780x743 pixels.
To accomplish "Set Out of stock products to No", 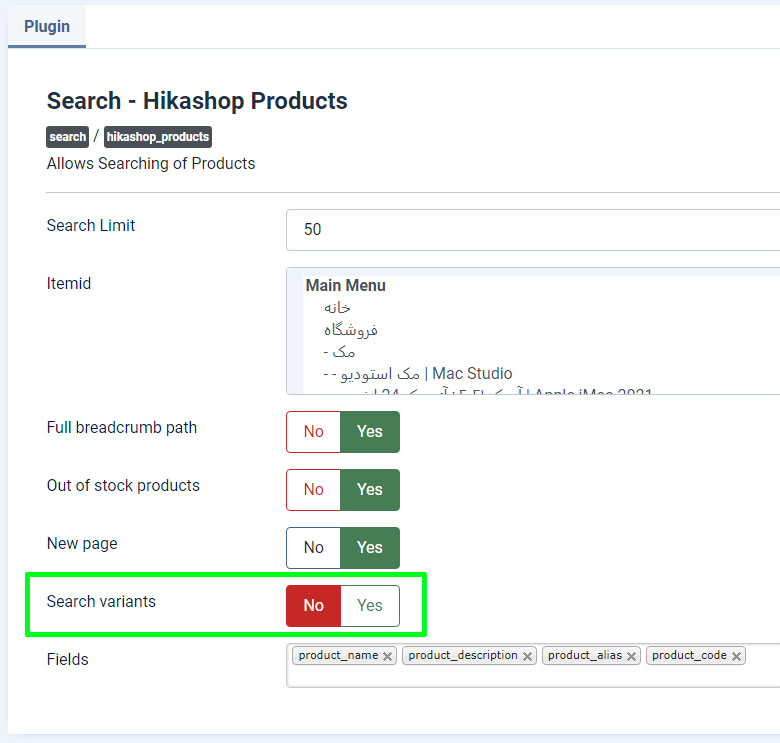I will pos(314,490).
